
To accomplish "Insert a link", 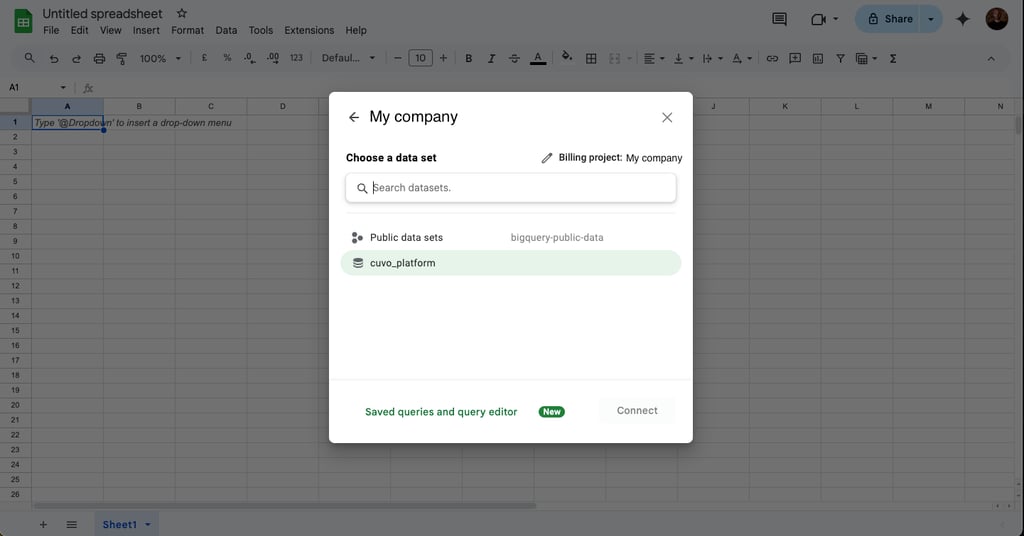I will click(x=772, y=59).
